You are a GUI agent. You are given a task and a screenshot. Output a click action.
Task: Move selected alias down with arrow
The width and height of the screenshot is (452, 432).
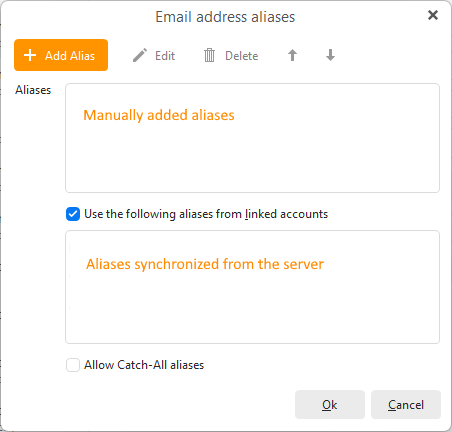point(330,55)
